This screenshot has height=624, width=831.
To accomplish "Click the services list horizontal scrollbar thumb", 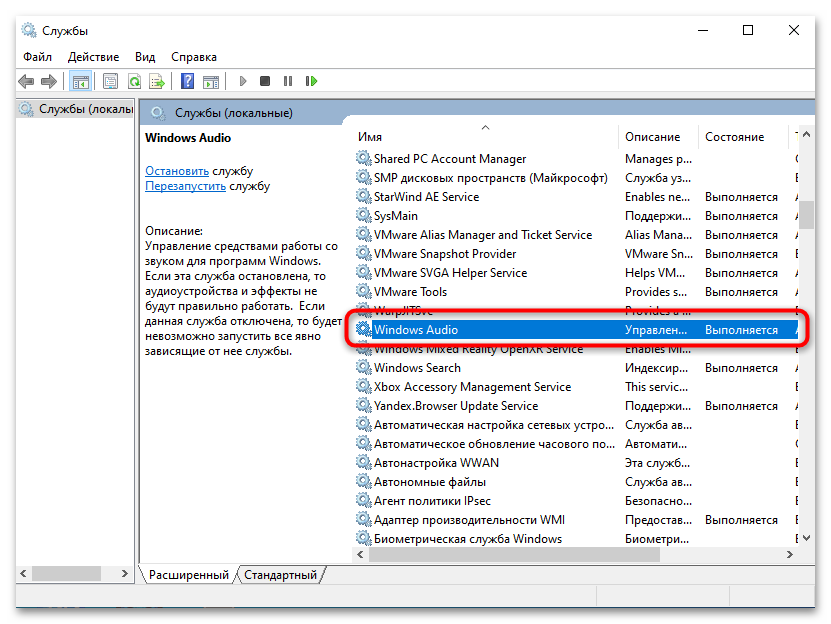I will [514, 555].
